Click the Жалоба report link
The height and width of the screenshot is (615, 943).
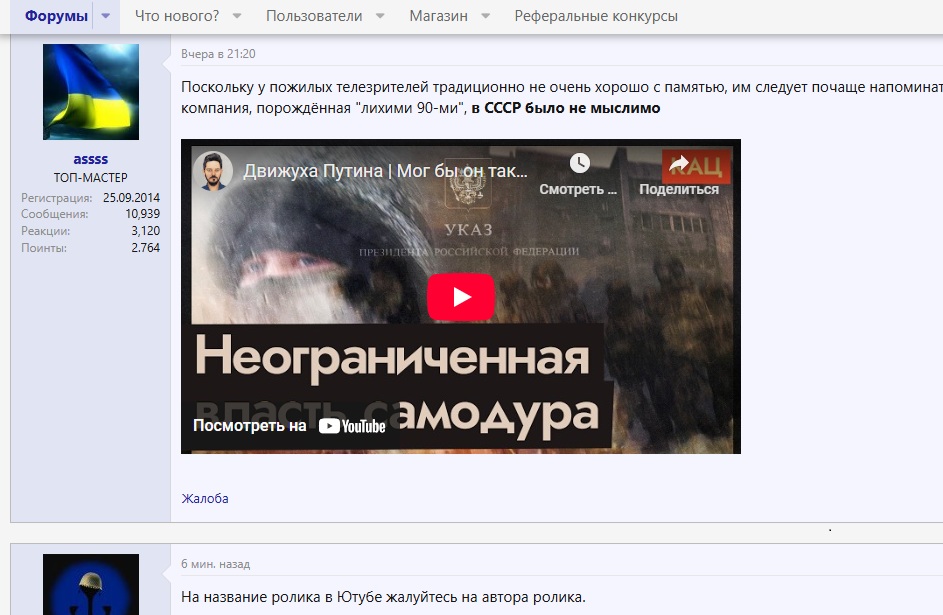click(x=205, y=498)
